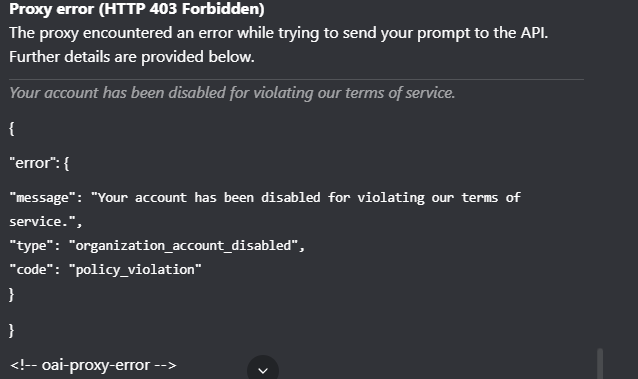Image resolution: width=638 pixels, height=379 pixels.
Task: Click the final closing curly brace
Action: (x=12, y=330)
